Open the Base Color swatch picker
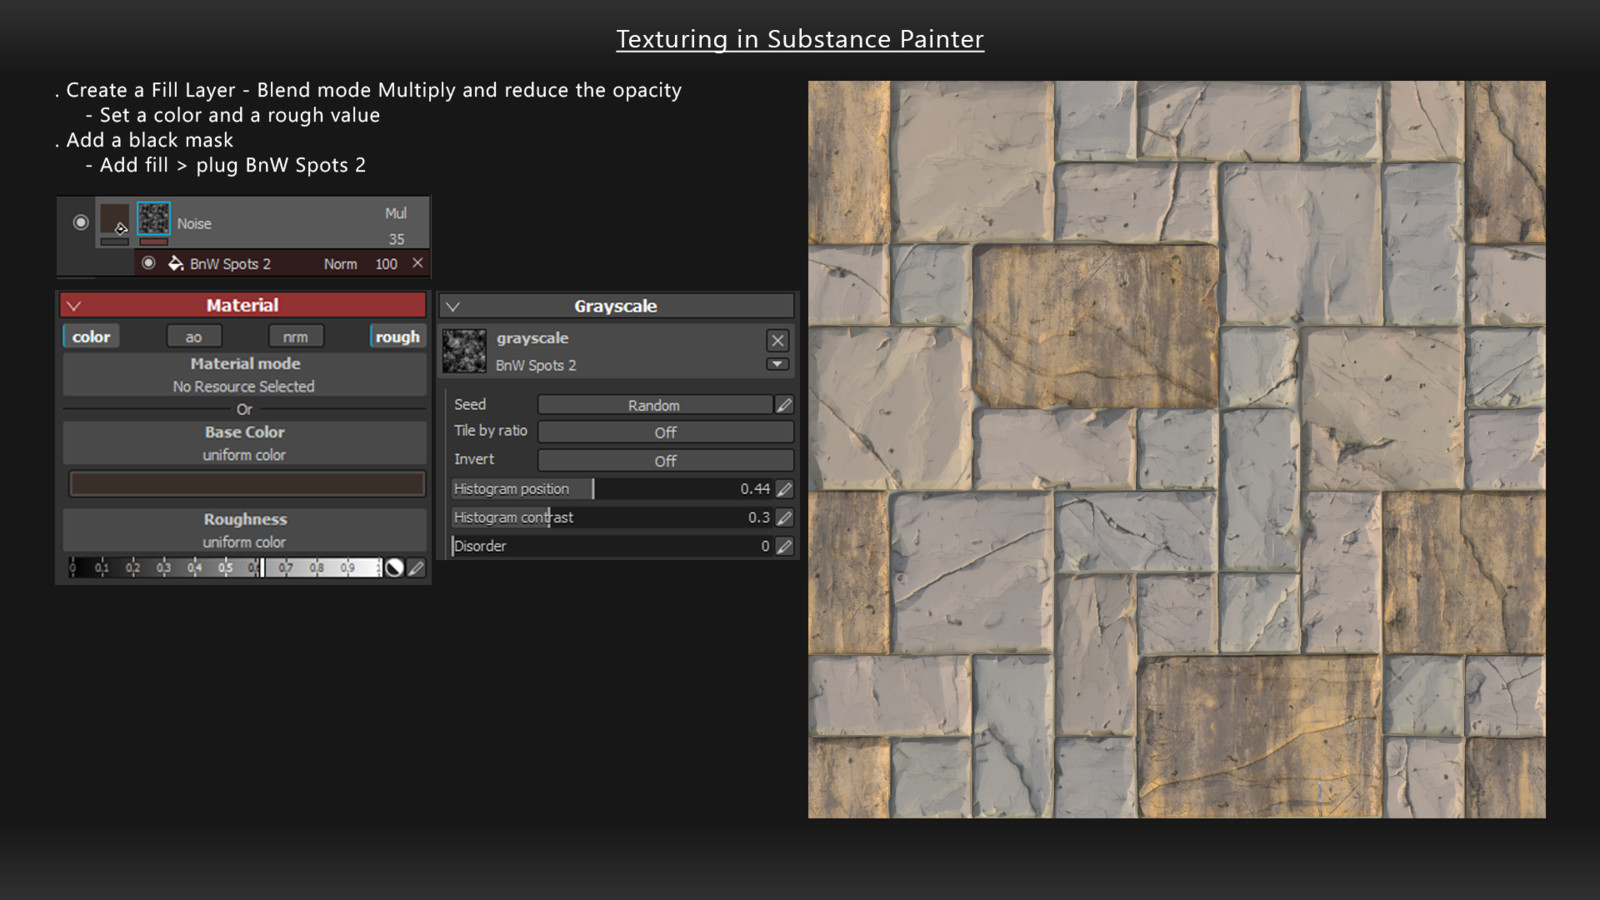Screen dimensions: 1600x900 [247, 484]
